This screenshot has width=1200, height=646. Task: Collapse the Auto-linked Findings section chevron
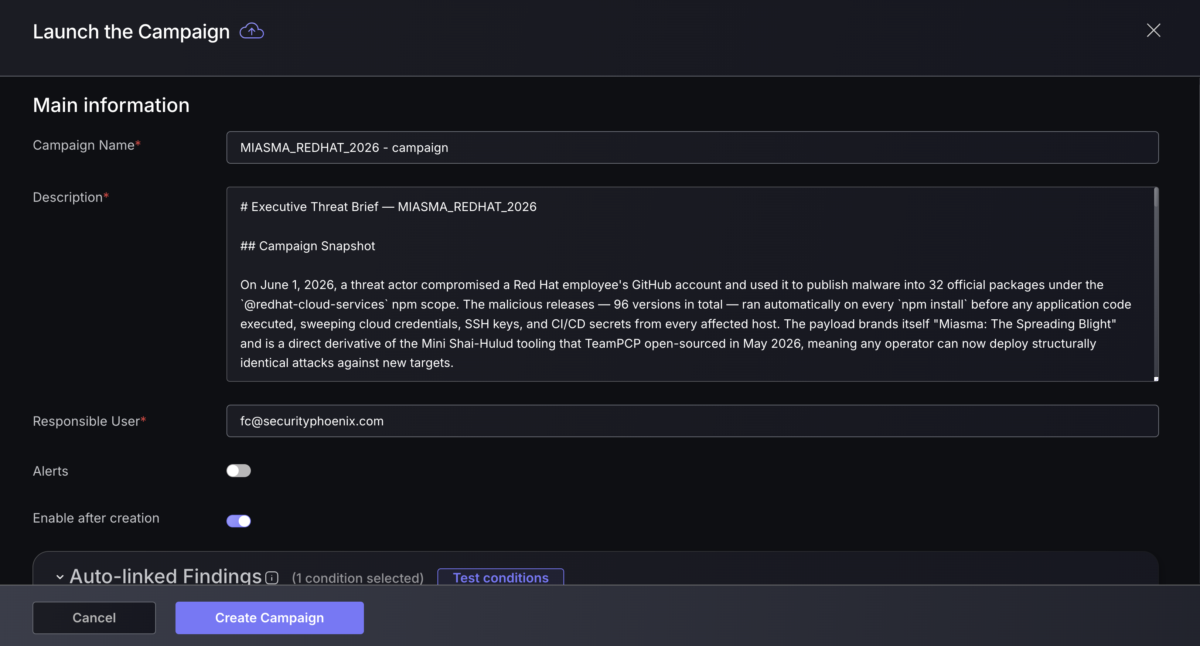click(x=60, y=577)
